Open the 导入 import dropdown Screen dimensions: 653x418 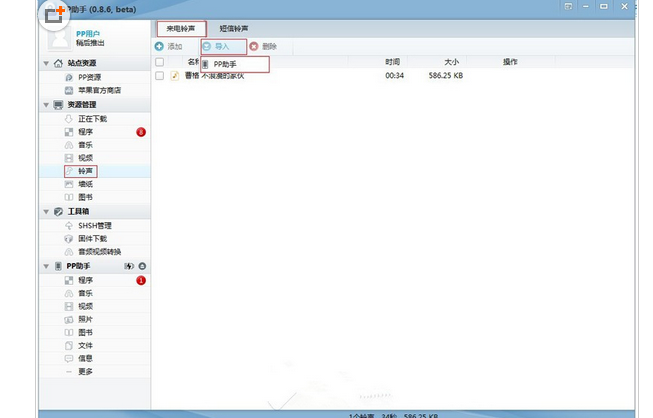click(x=224, y=47)
